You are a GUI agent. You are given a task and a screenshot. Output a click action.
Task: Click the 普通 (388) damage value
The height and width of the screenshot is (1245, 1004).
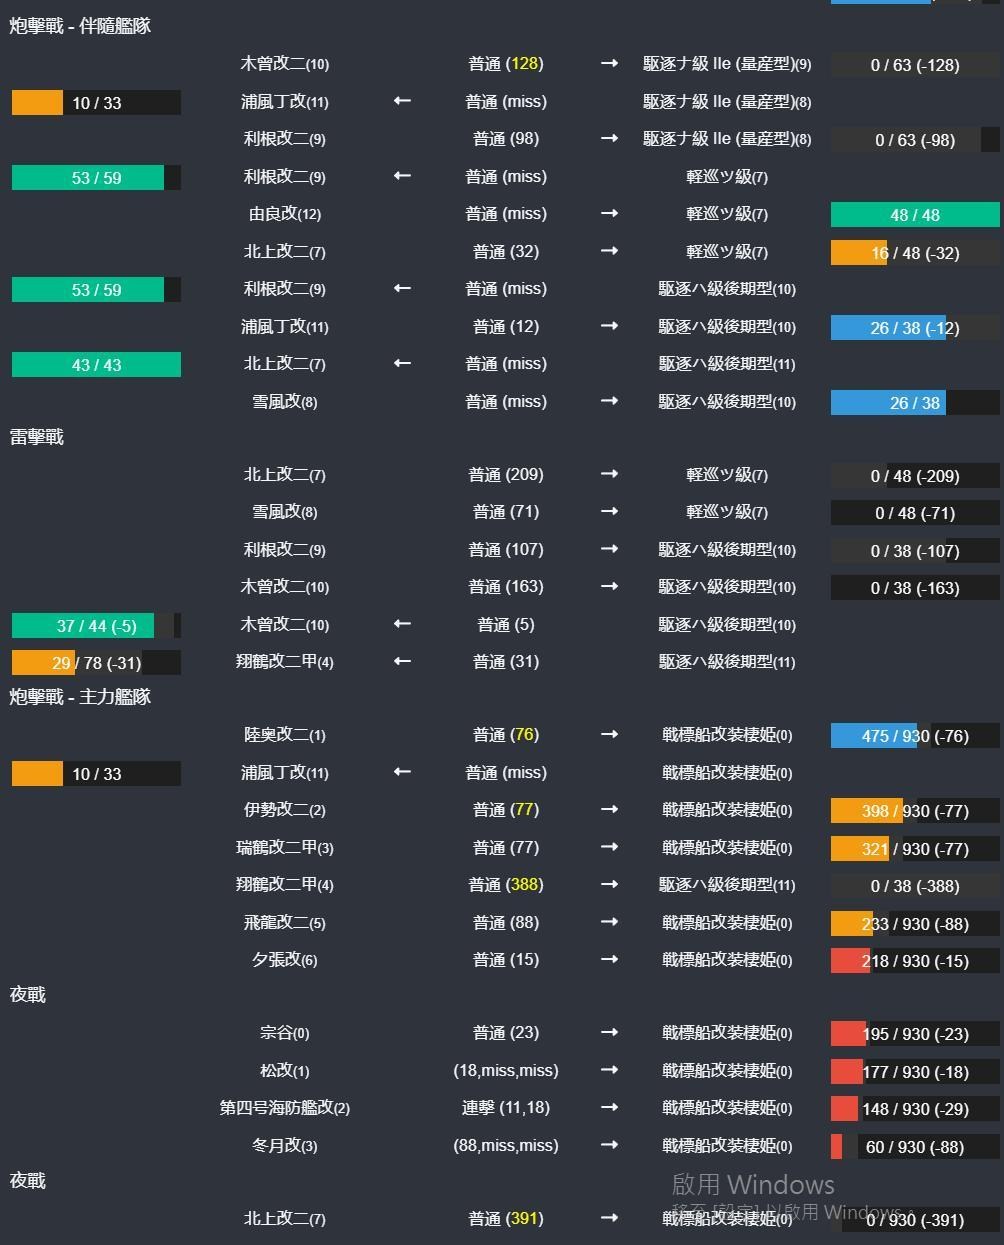tap(505, 884)
